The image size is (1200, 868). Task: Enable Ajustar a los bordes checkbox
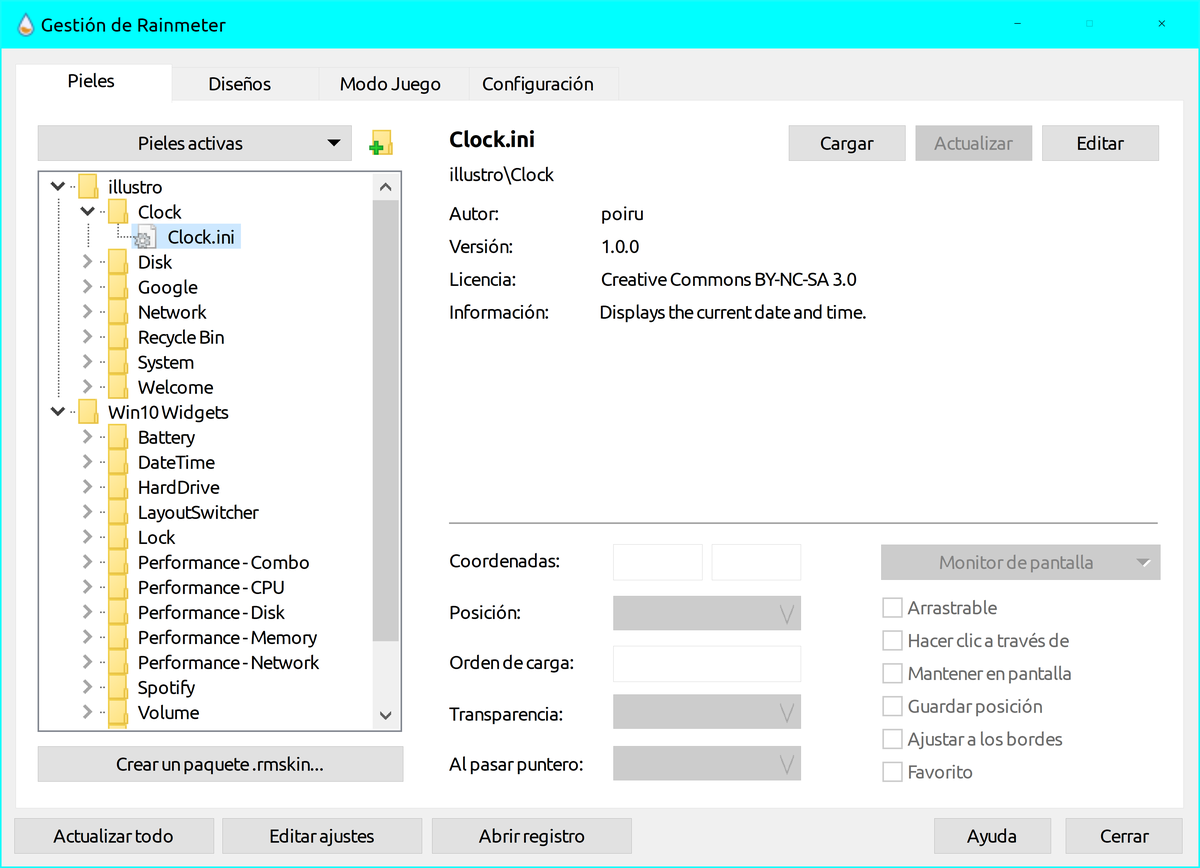pos(892,740)
